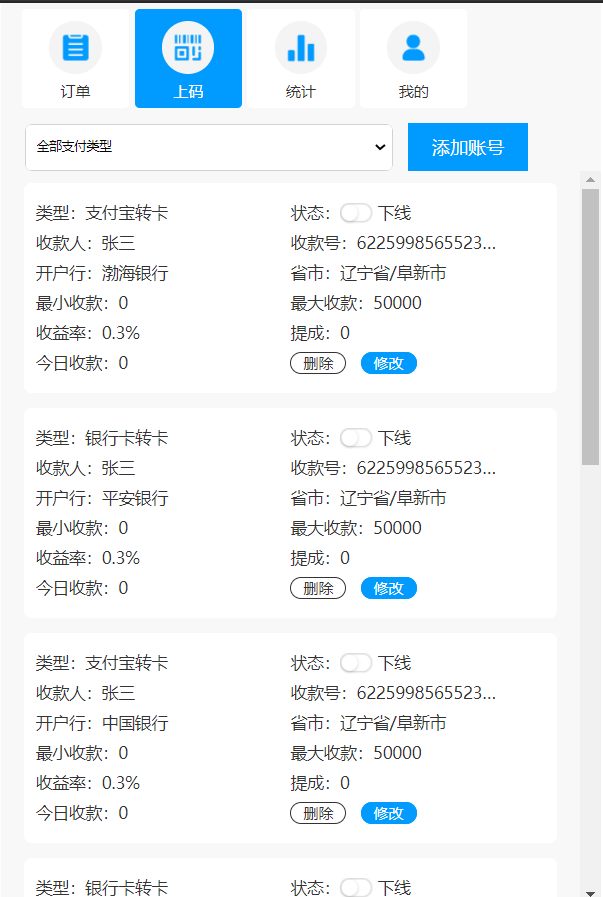The width and height of the screenshot is (603, 897).
Task: Click 收款号 value in the 中国银行 card
Action: coord(426,693)
